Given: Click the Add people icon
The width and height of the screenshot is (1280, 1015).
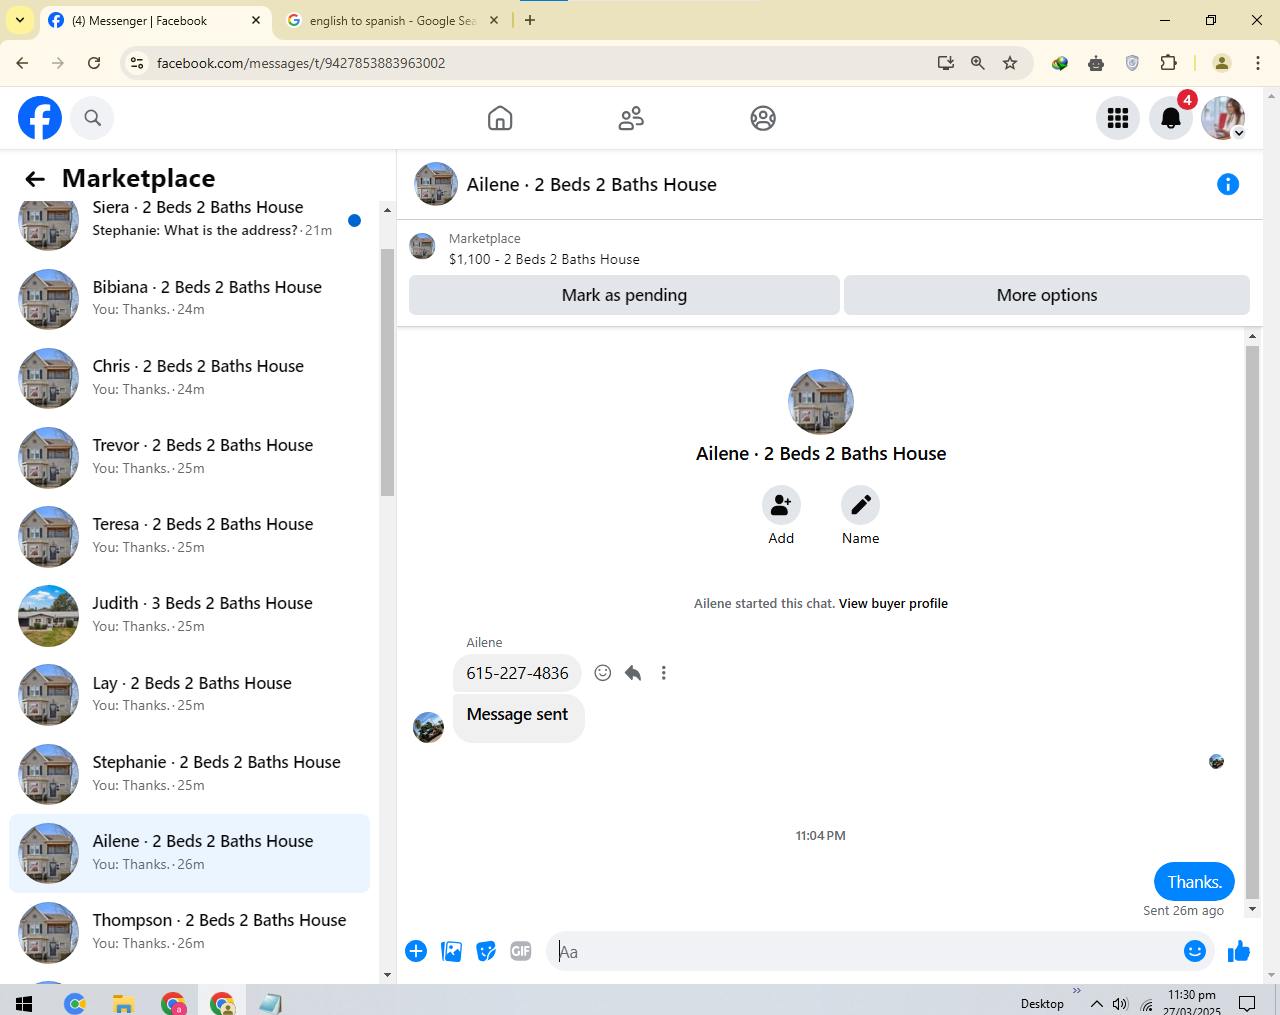Looking at the screenshot, I should (x=781, y=505).
